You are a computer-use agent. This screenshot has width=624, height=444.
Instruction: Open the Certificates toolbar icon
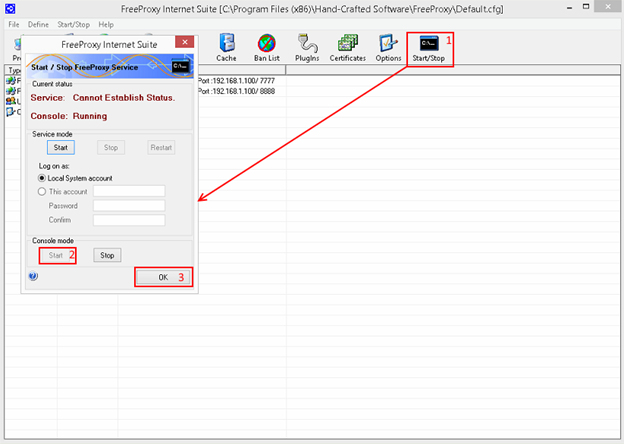point(347,47)
